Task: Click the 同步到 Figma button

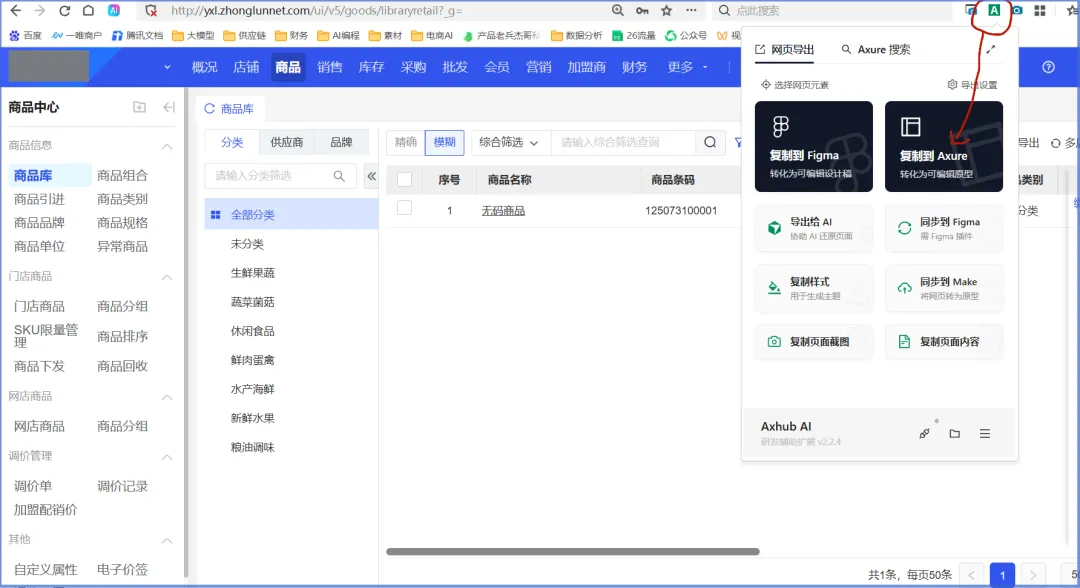Action: tap(944, 228)
